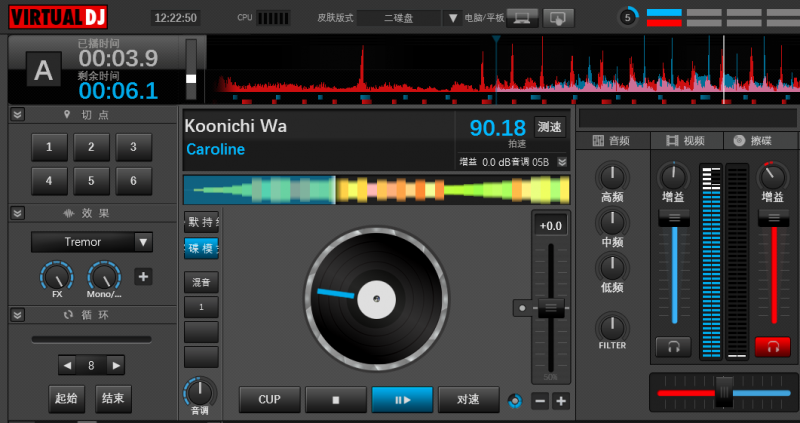The image size is (800, 423).
Task: Click the red headphone cue button
Action: click(x=772, y=346)
